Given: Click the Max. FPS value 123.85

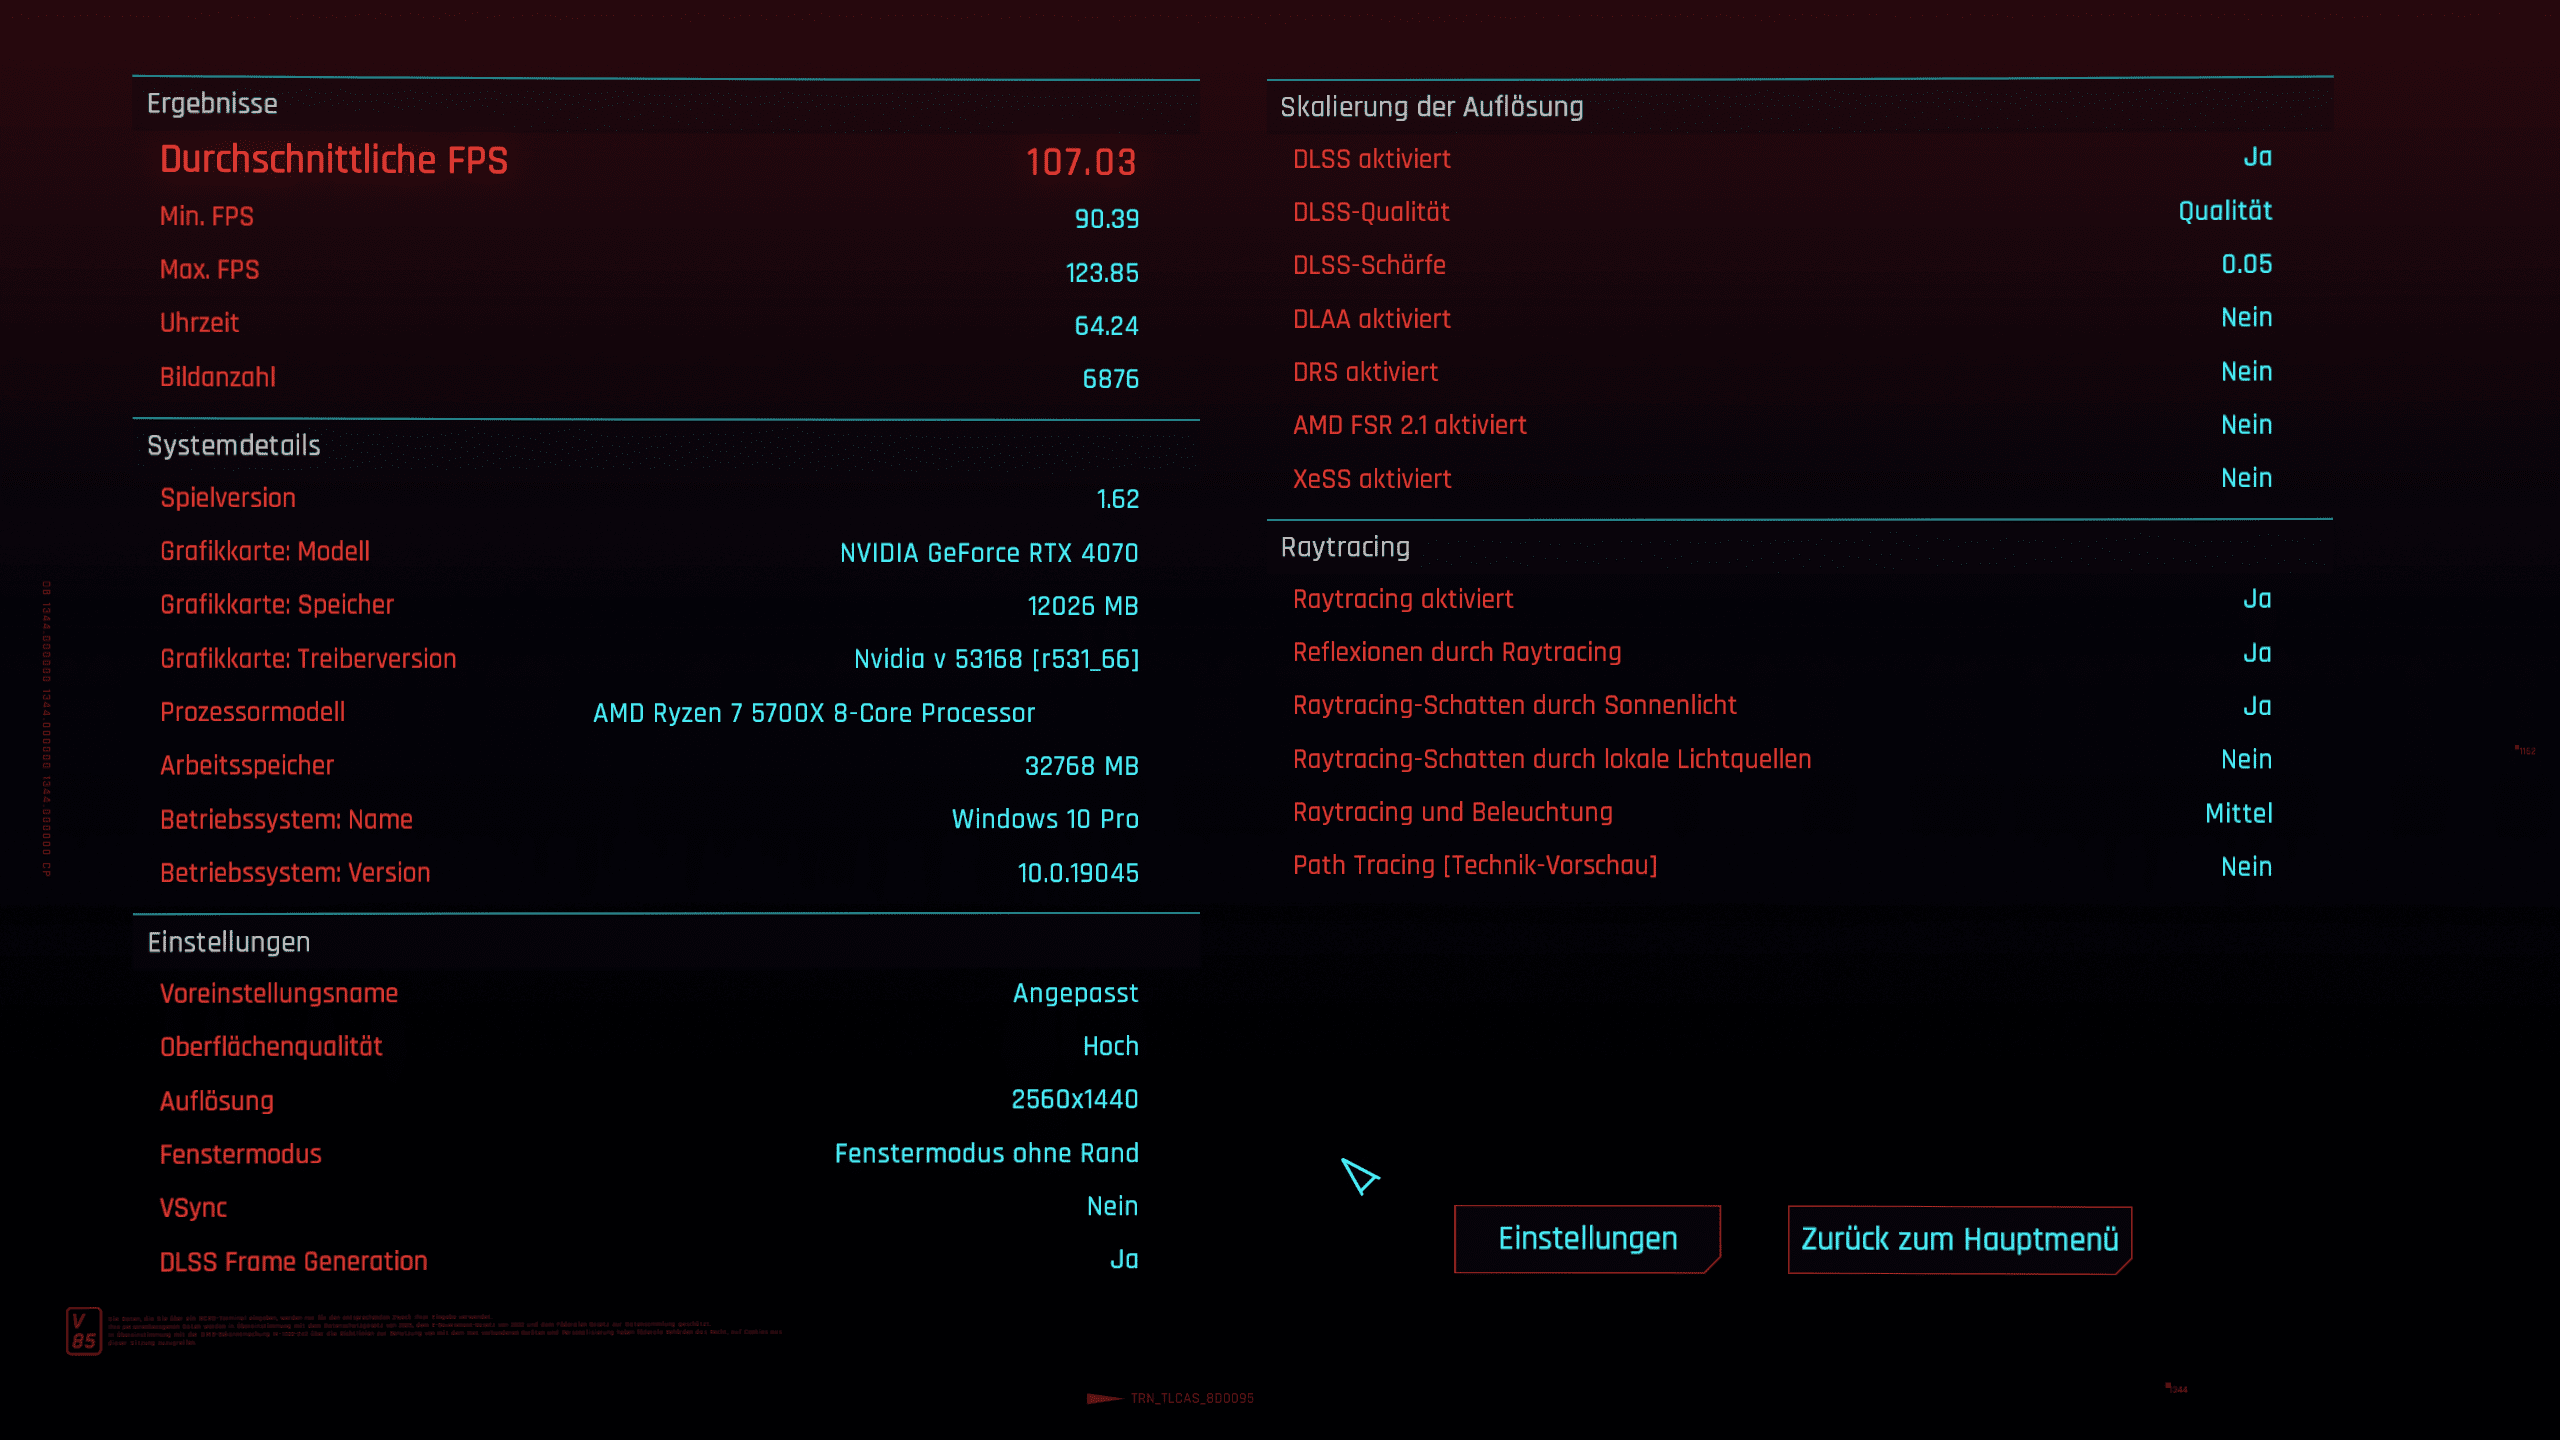Looking at the screenshot, I should 1102,272.
